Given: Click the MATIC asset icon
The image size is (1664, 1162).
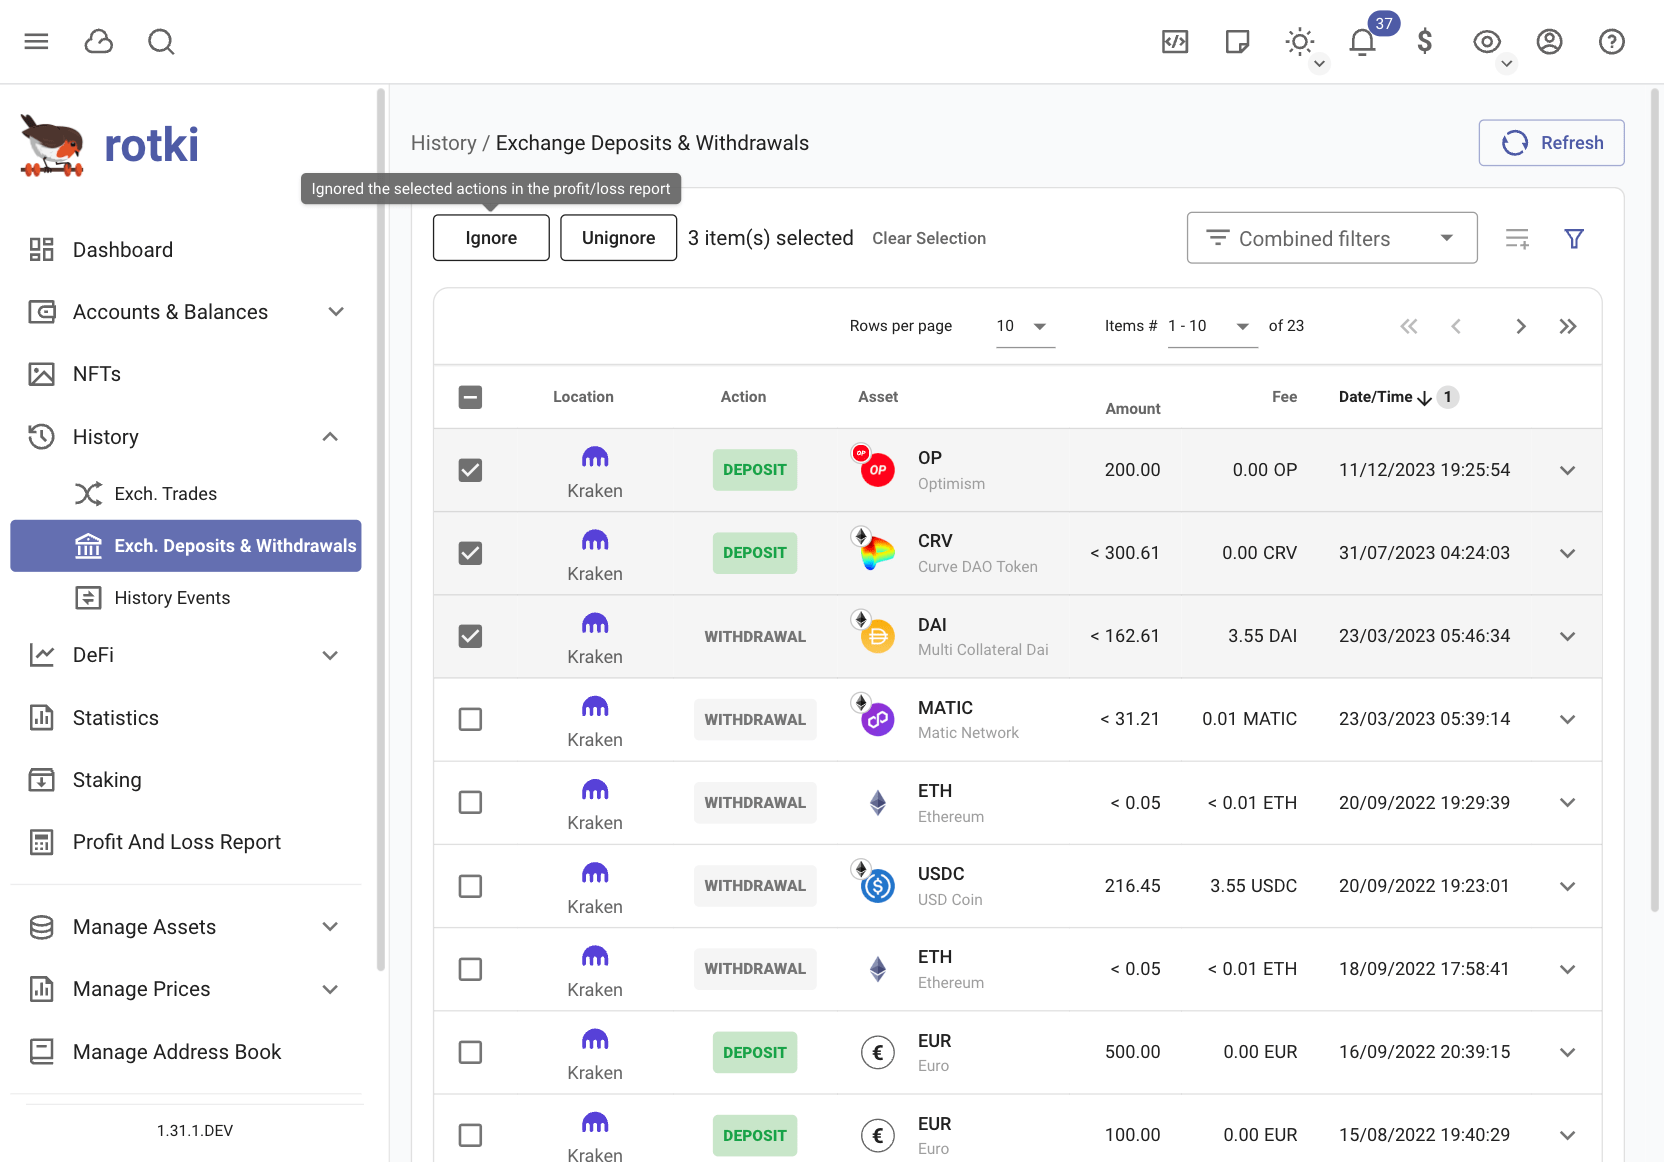Looking at the screenshot, I should tap(876, 718).
